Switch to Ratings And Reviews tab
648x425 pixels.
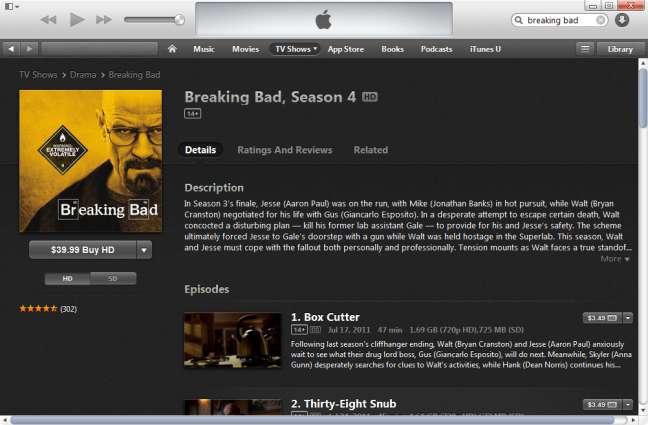[x=285, y=150]
